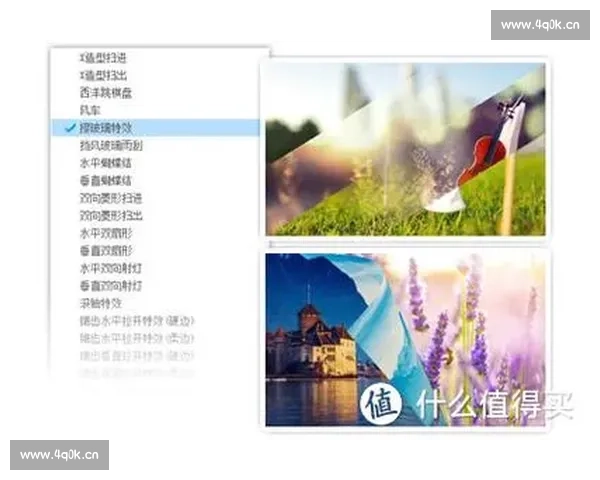Pick the 水平双扇形 effect
Viewport: 600px width, 480px height.
pyautogui.click(x=106, y=233)
